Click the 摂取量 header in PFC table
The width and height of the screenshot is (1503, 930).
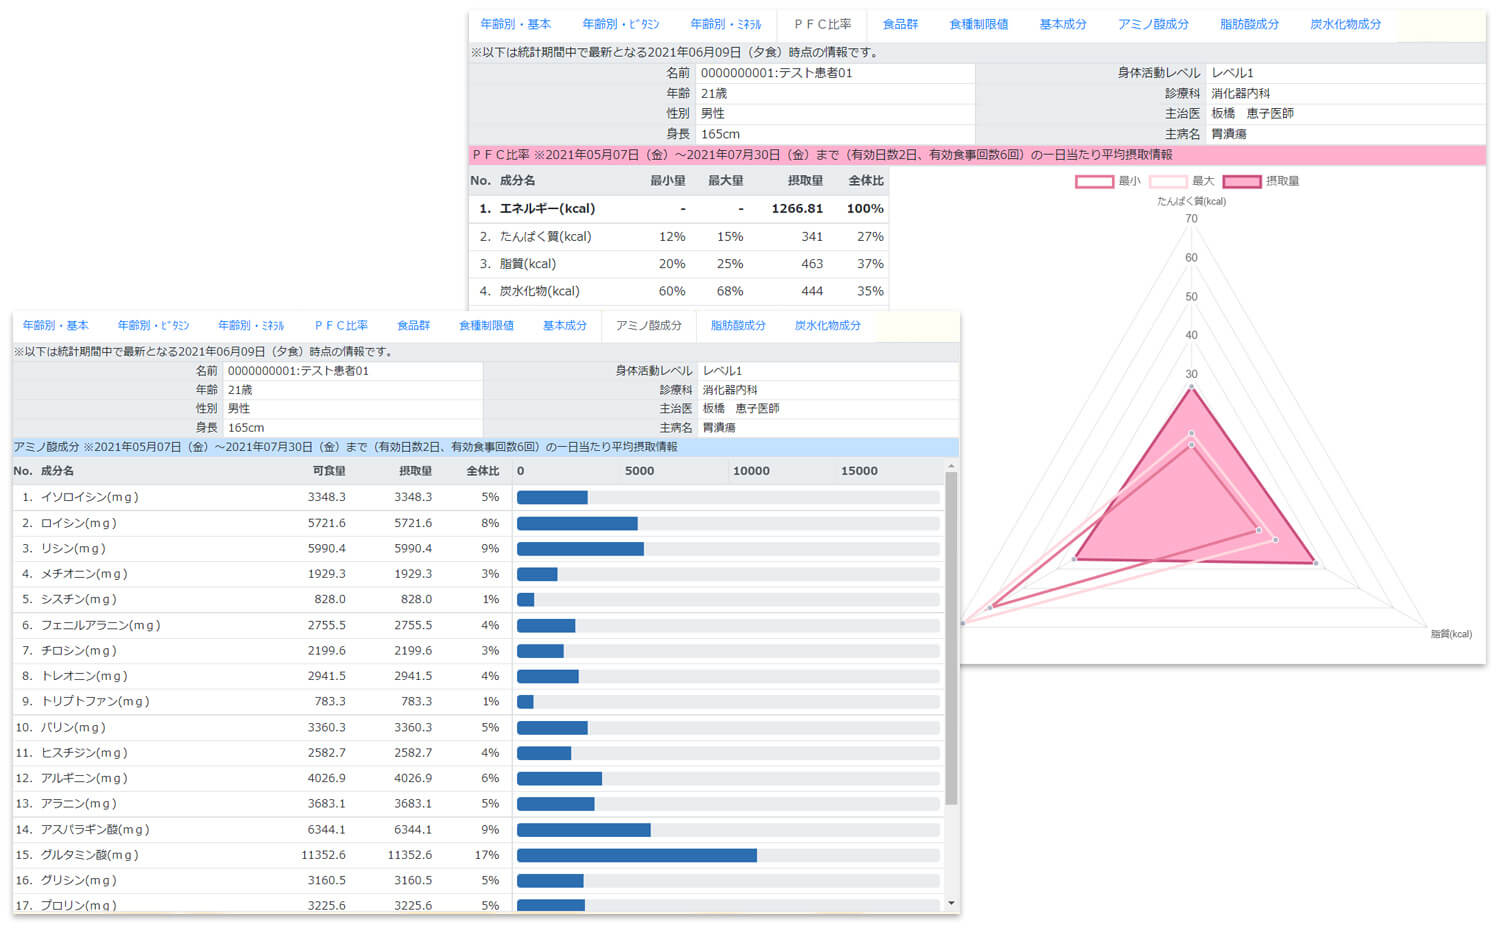pos(804,181)
